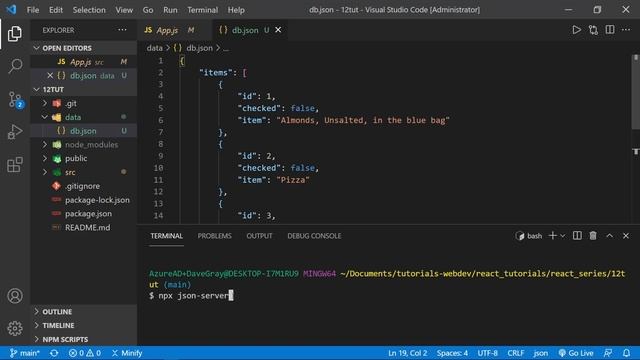Image resolution: width=640 pixels, height=360 pixels.
Task: Open the Selection menu
Action: [89, 10]
